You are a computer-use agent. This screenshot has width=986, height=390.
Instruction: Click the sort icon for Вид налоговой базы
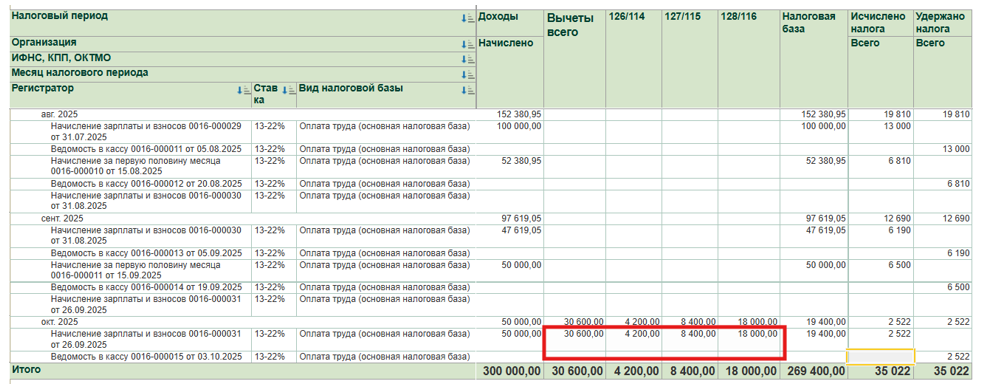(x=467, y=90)
